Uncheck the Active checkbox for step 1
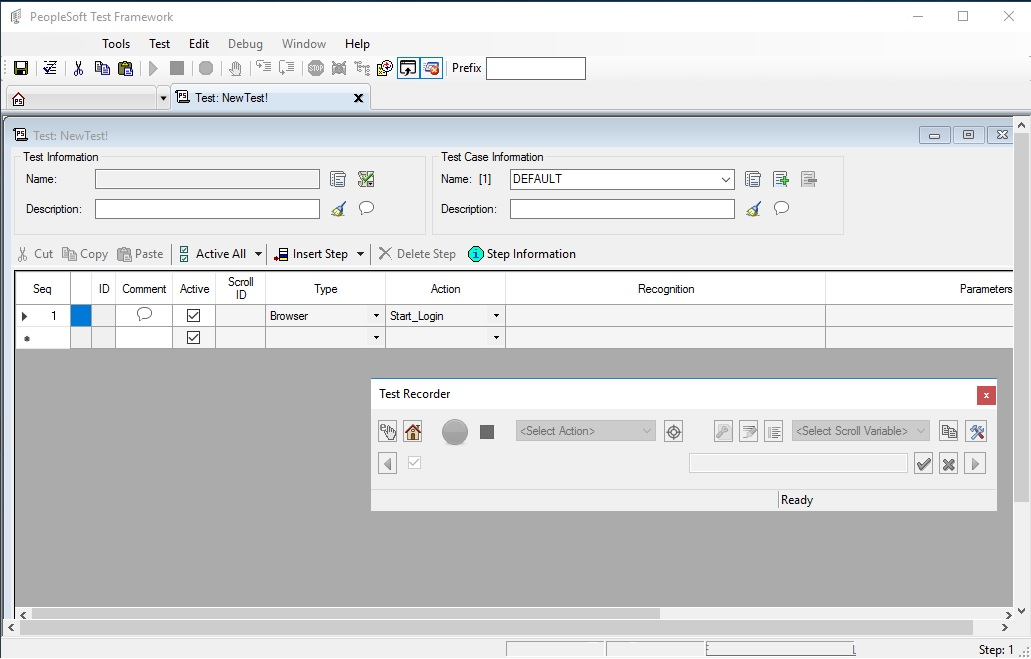Viewport: 1031px width, 659px height. tap(194, 315)
